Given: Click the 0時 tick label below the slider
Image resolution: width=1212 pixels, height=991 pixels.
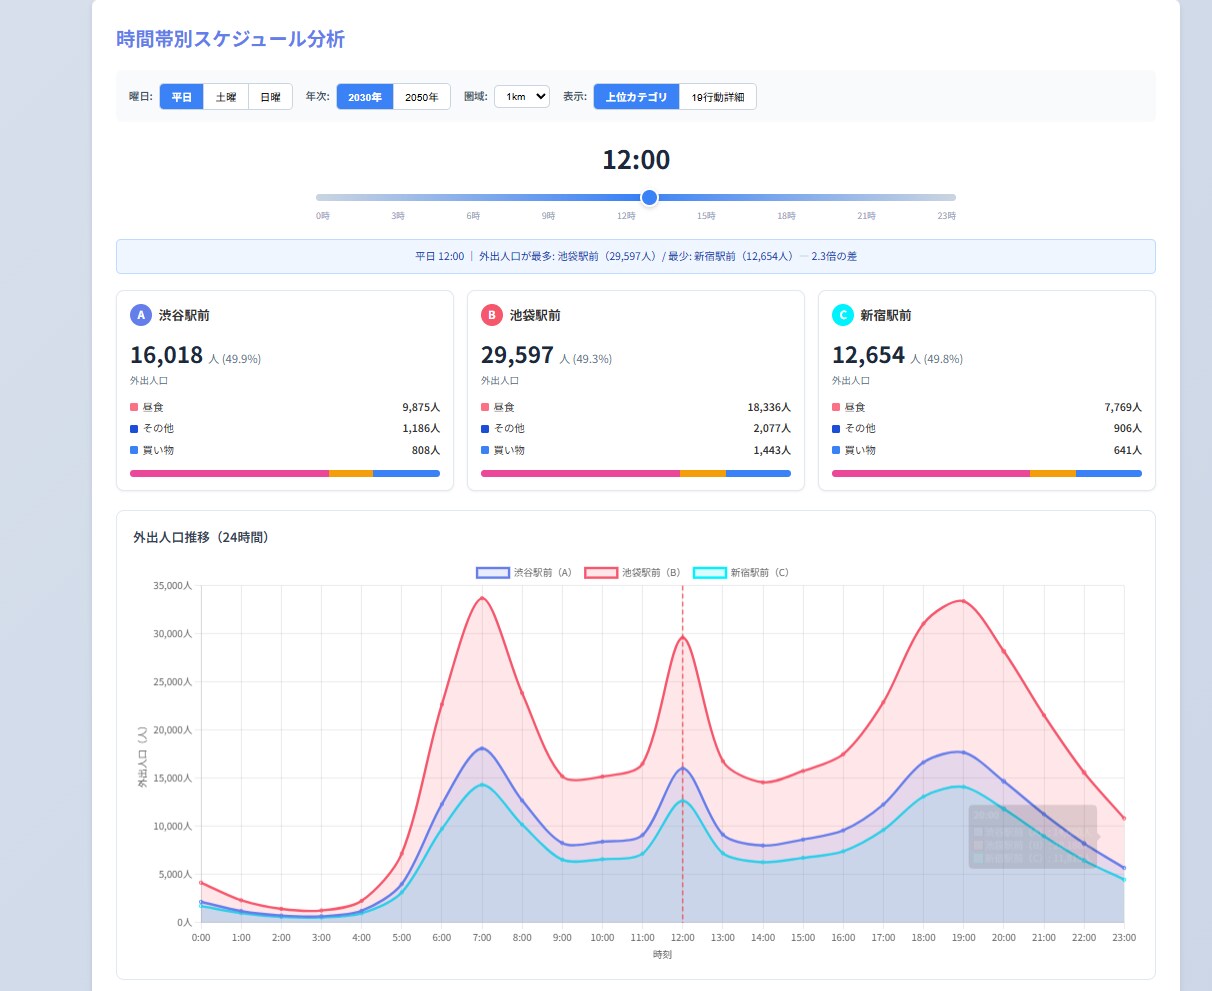Looking at the screenshot, I should pos(323,216).
